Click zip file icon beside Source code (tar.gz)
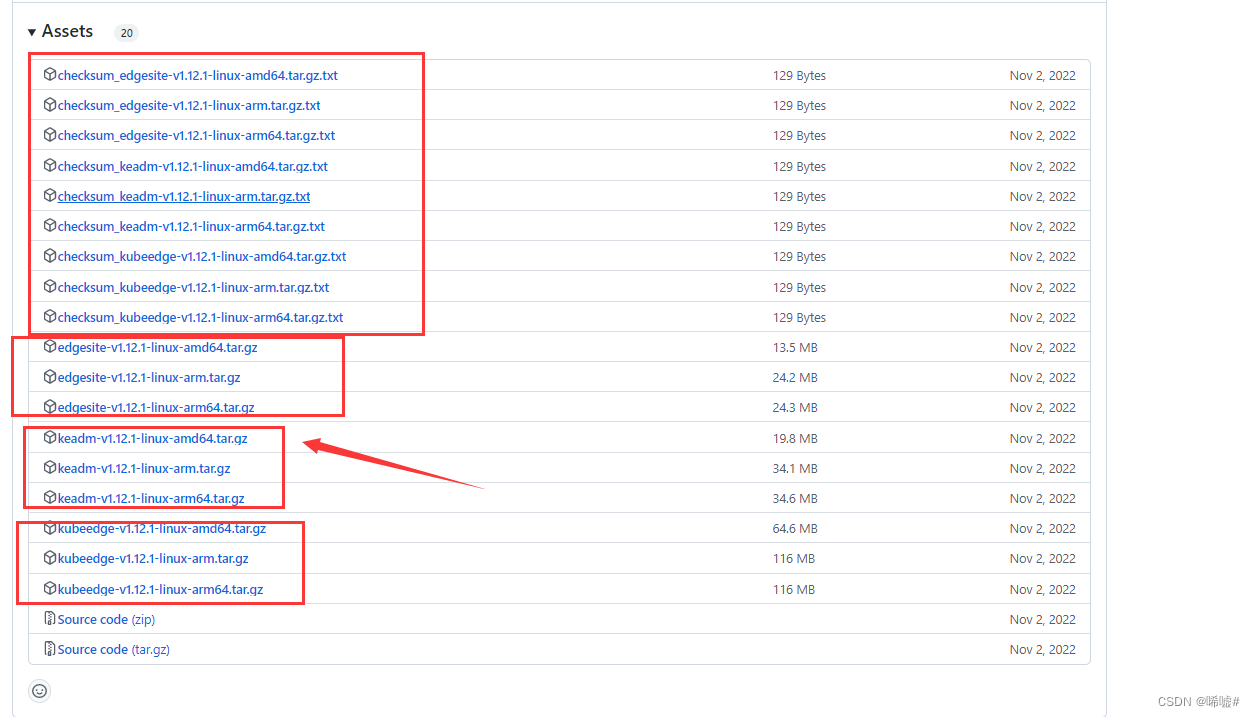Image resolution: width=1255 pixels, height=717 pixels. tap(50, 649)
